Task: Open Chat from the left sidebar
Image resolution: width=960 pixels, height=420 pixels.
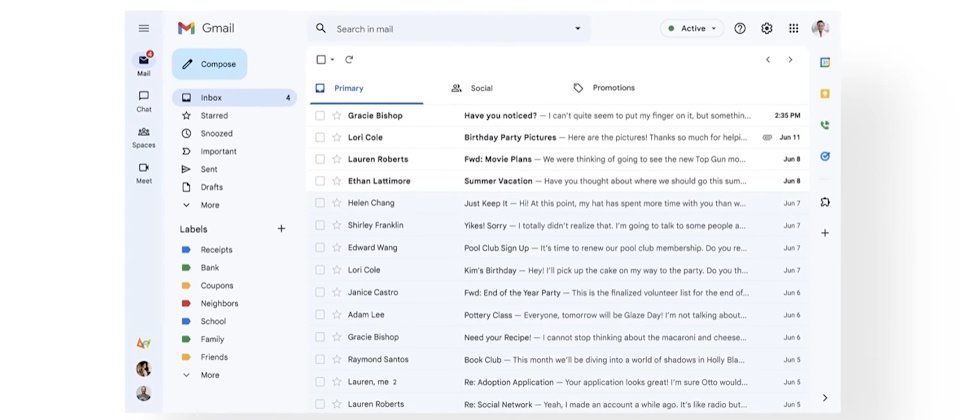Action: click(x=144, y=100)
